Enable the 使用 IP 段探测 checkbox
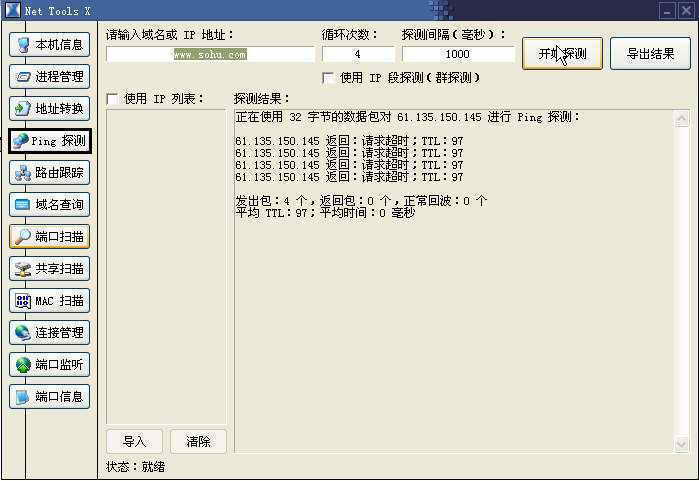The image size is (699, 481). point(328,78)
